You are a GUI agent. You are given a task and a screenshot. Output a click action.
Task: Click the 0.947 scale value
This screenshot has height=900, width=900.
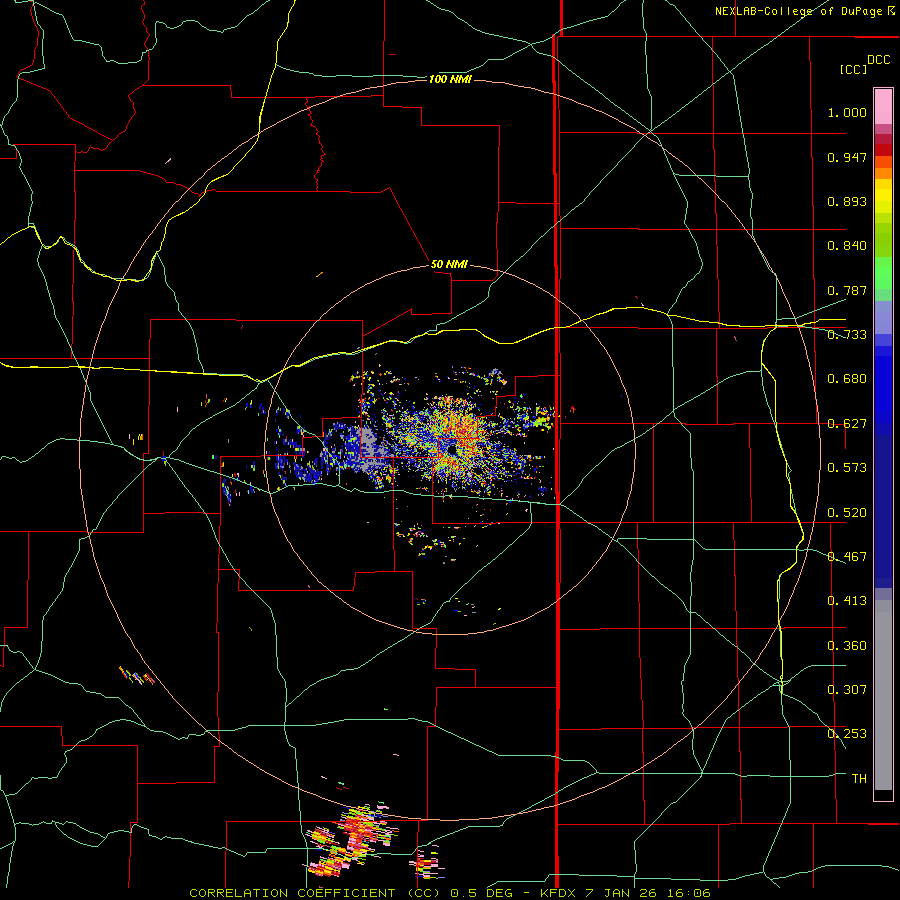click(x=847, y=157)
